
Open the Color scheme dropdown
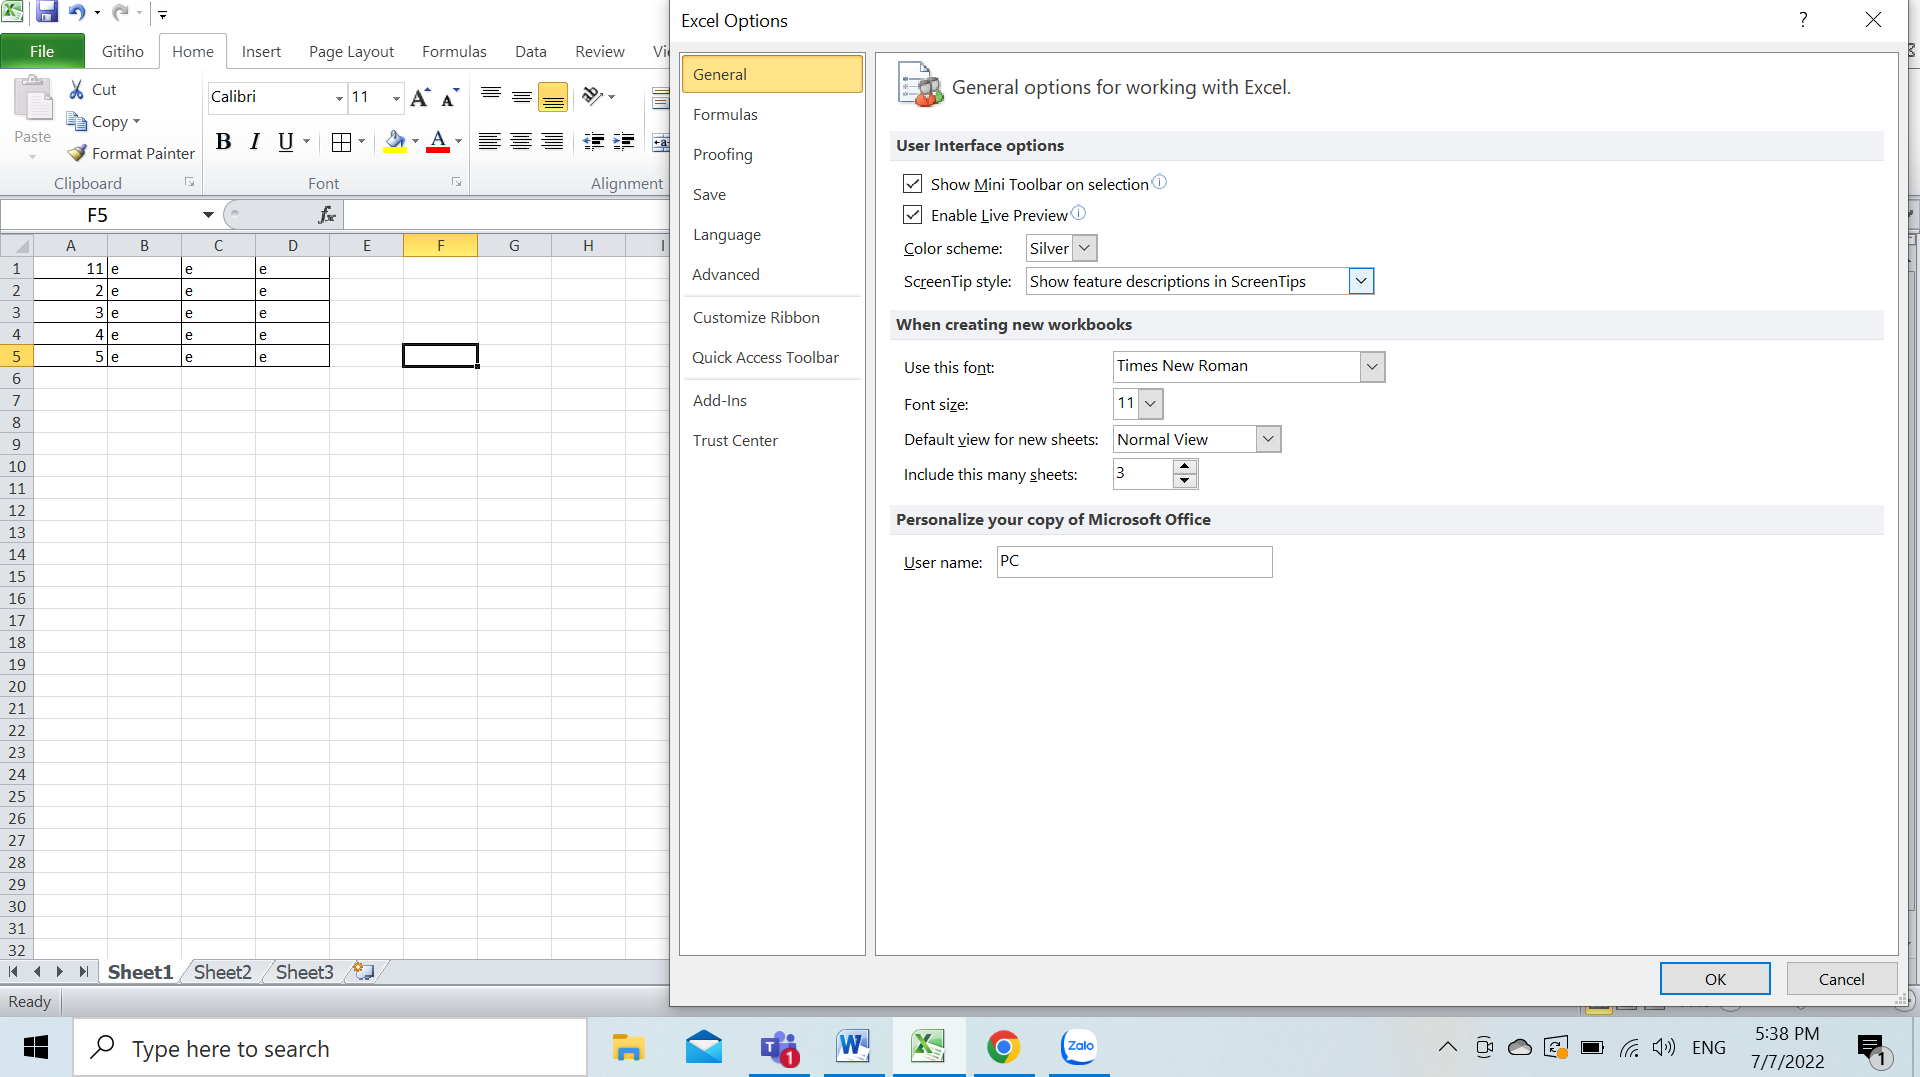tap(1084, 248)
